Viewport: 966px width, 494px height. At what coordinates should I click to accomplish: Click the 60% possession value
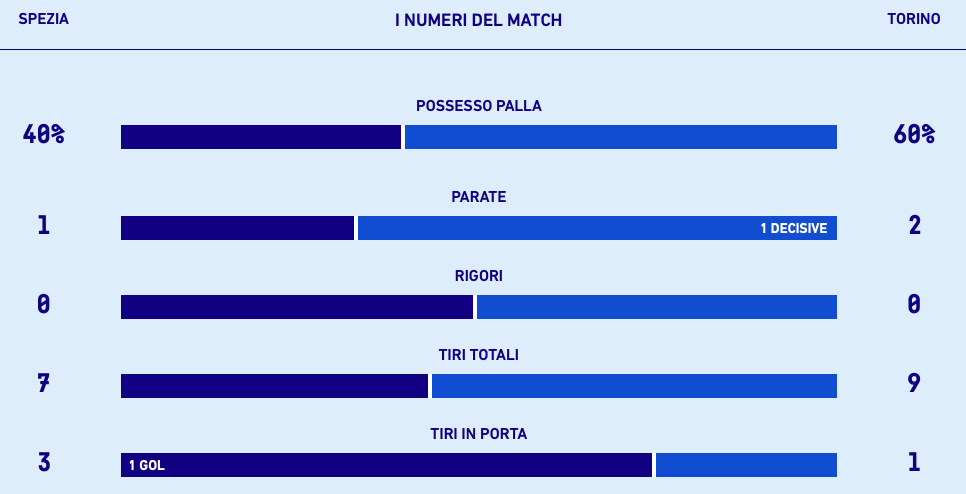913,134
